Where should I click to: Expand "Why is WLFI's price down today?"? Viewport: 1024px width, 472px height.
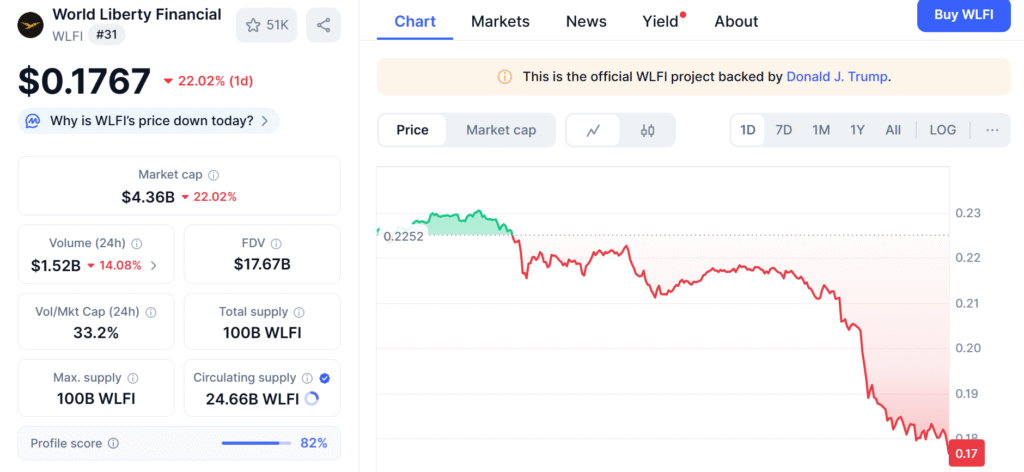tap(148, 121)
